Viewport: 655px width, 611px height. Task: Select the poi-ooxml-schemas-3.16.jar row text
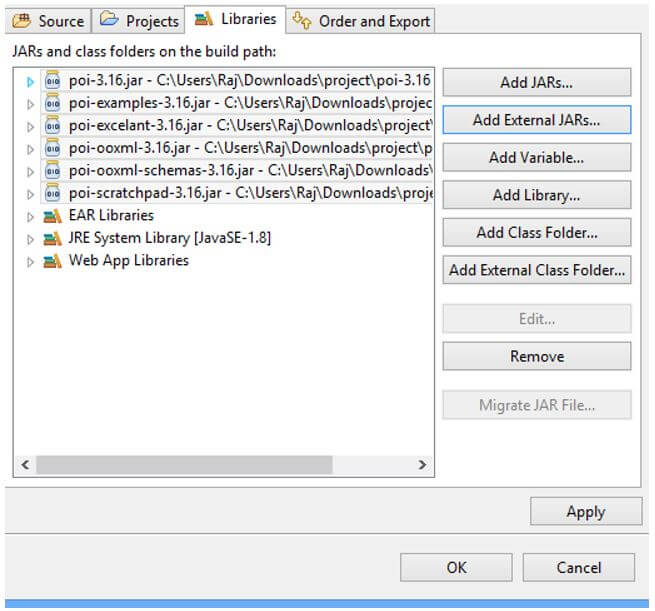point(250,170)
